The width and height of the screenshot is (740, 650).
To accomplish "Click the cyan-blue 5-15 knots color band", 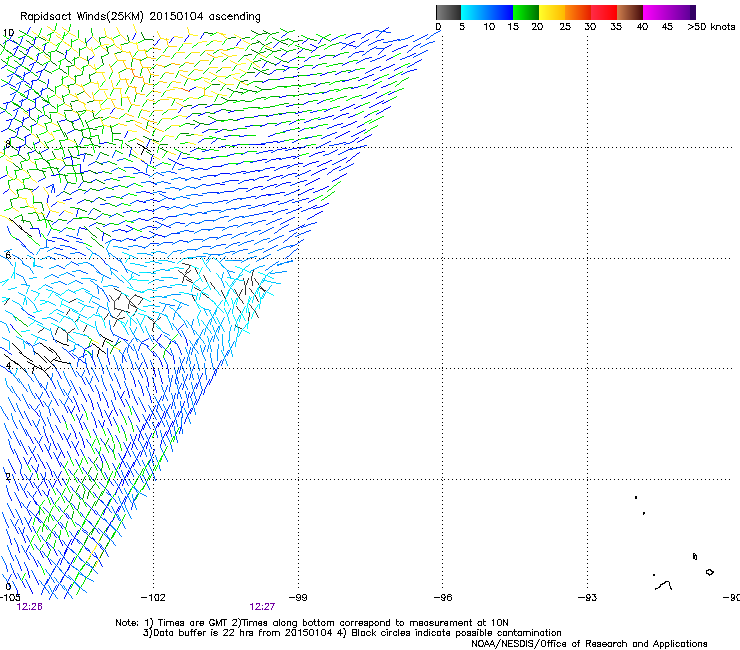I will [487, 12].
